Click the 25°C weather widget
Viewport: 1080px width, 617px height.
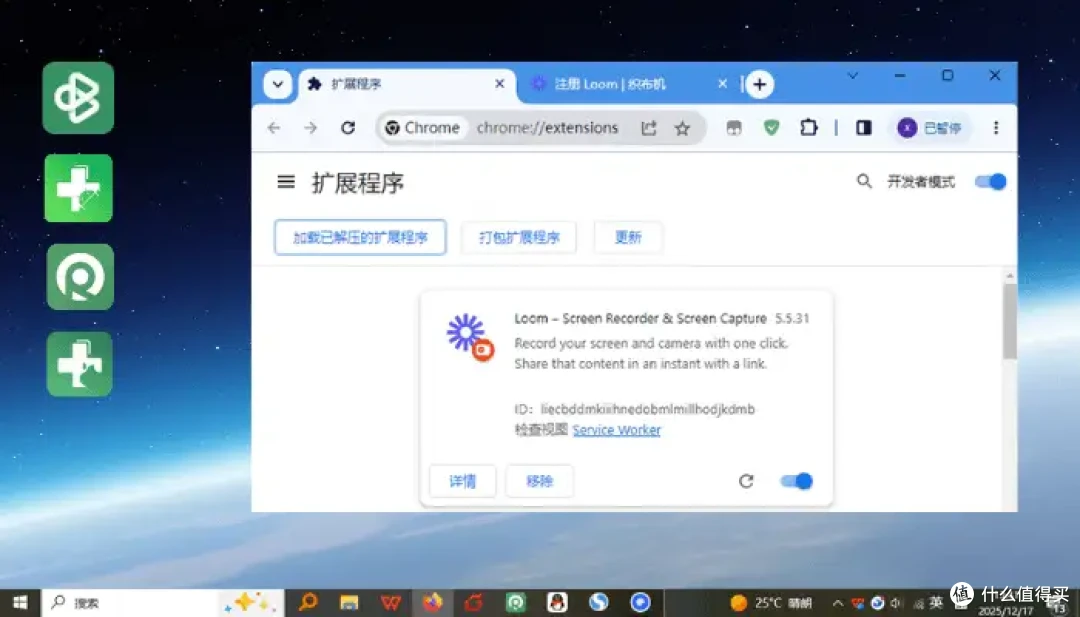click(771, 603)
